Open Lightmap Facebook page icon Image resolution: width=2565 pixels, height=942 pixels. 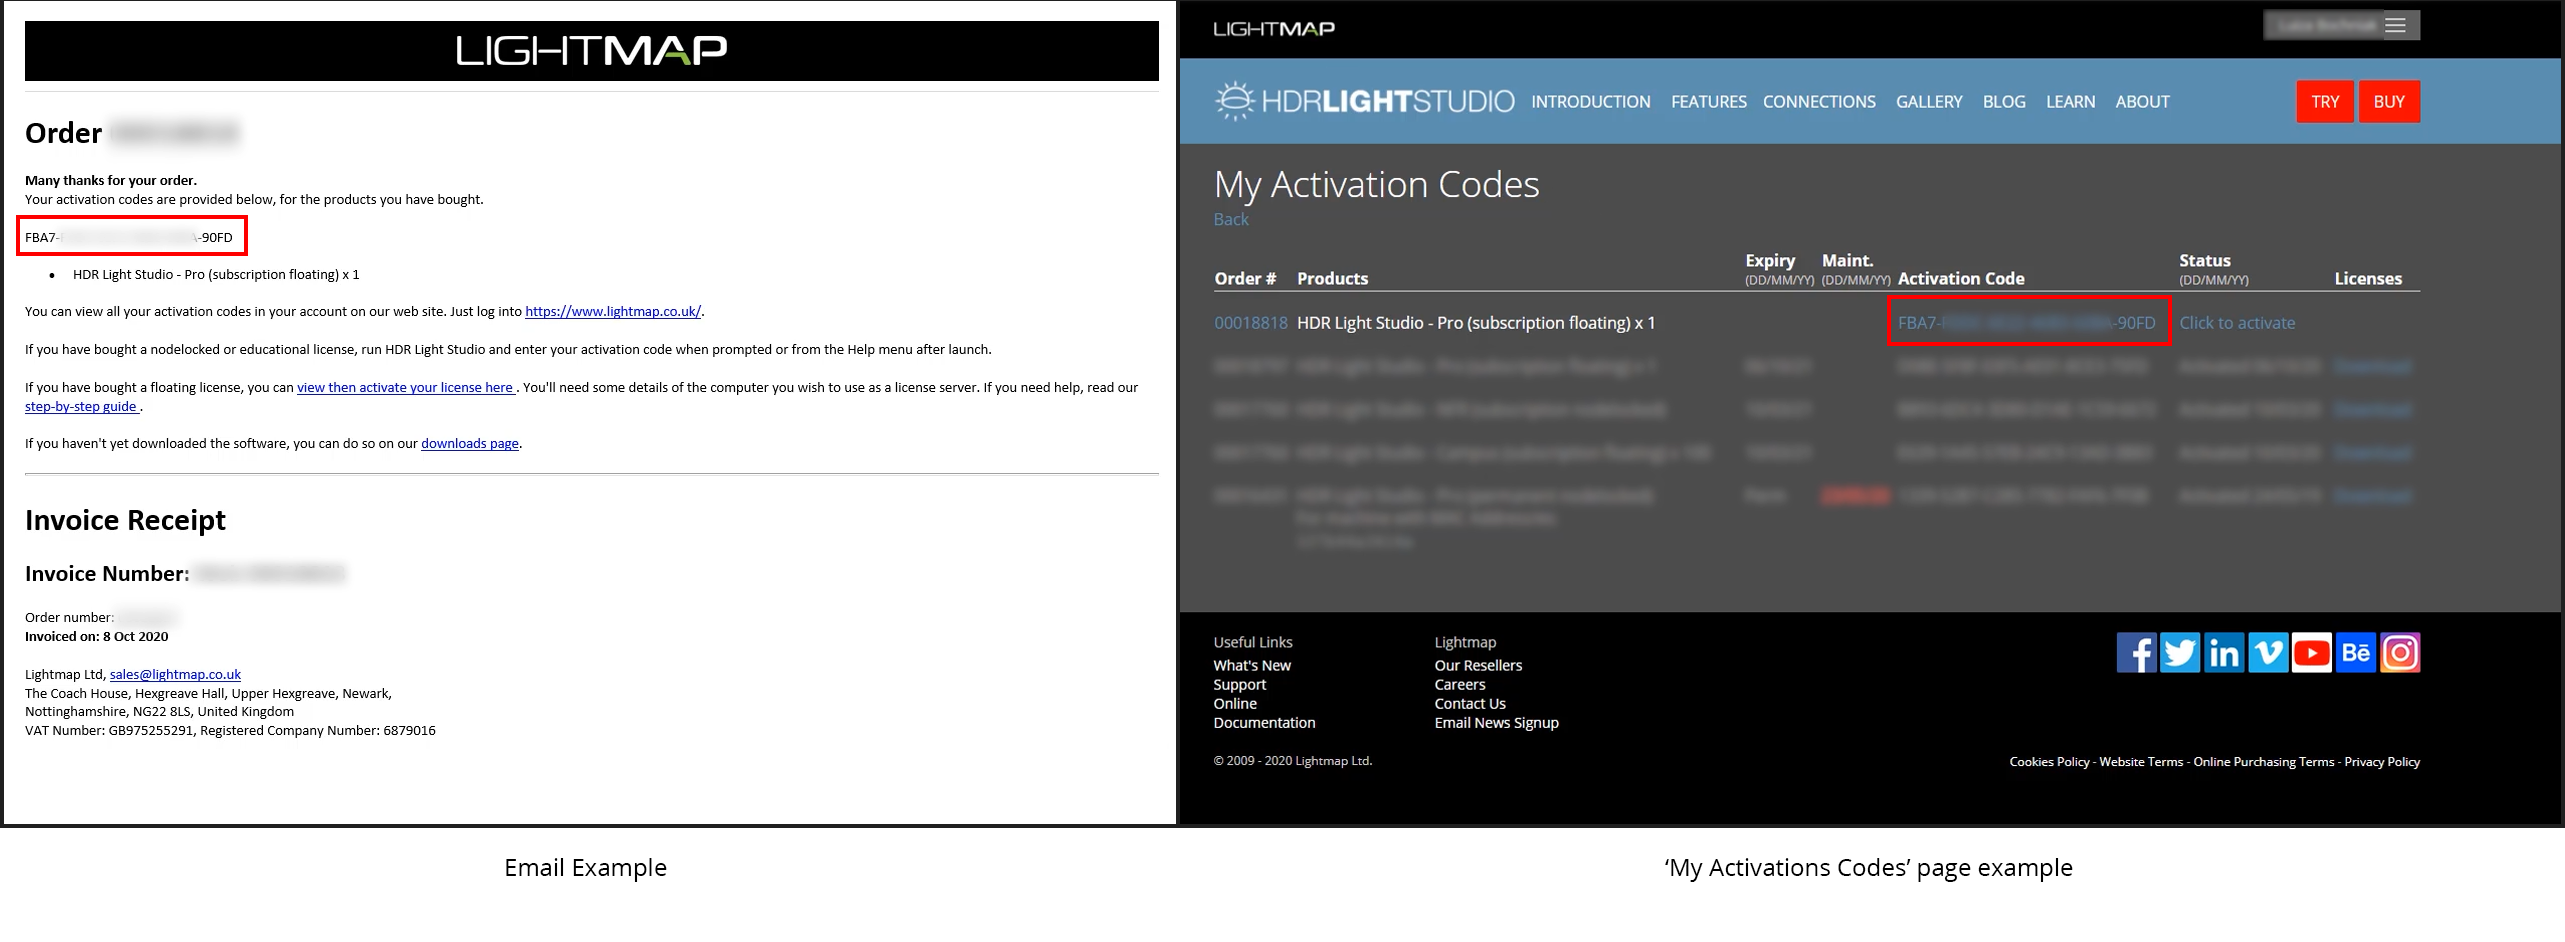(2136, 653)
